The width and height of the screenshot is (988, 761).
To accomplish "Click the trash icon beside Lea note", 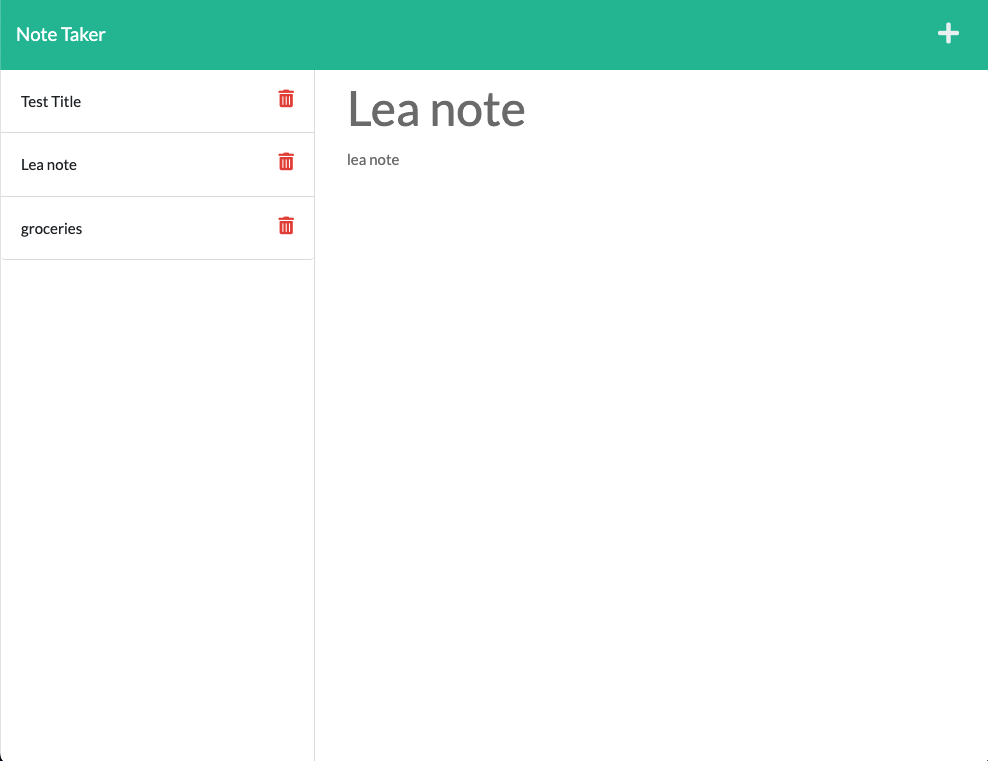I will coord(286,161).
